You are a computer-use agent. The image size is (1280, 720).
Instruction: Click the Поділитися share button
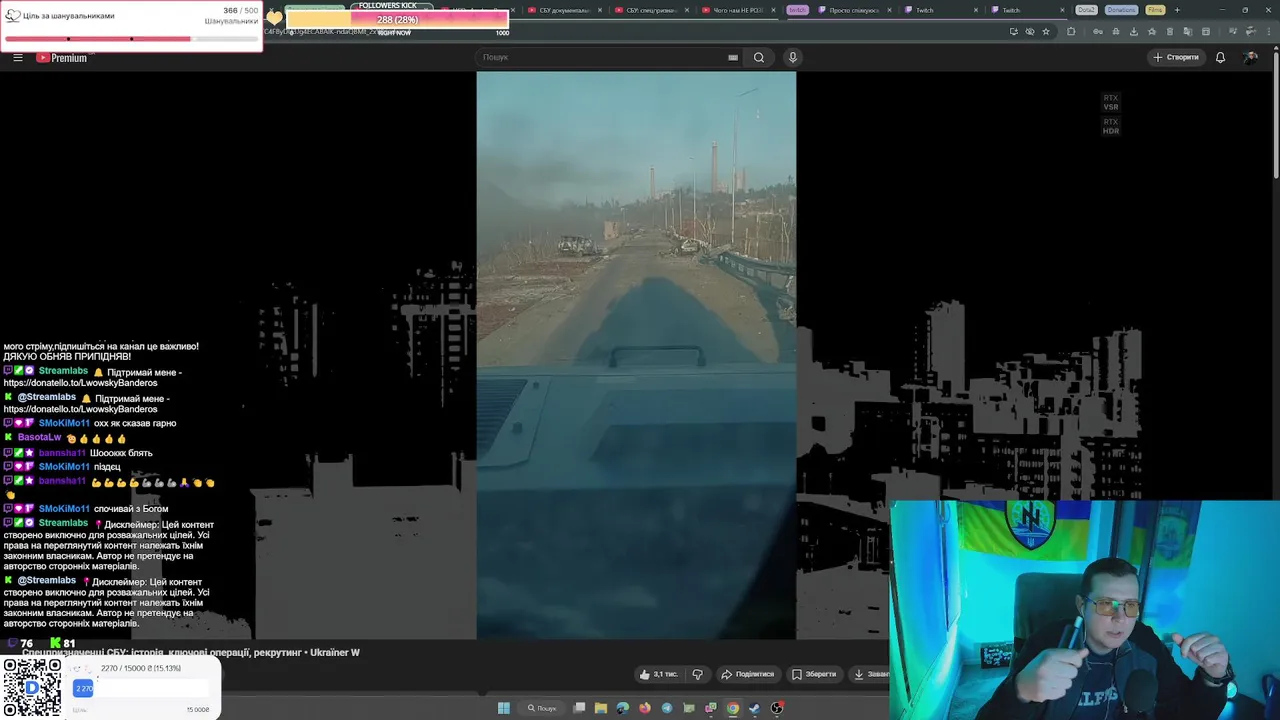[748, 674]
